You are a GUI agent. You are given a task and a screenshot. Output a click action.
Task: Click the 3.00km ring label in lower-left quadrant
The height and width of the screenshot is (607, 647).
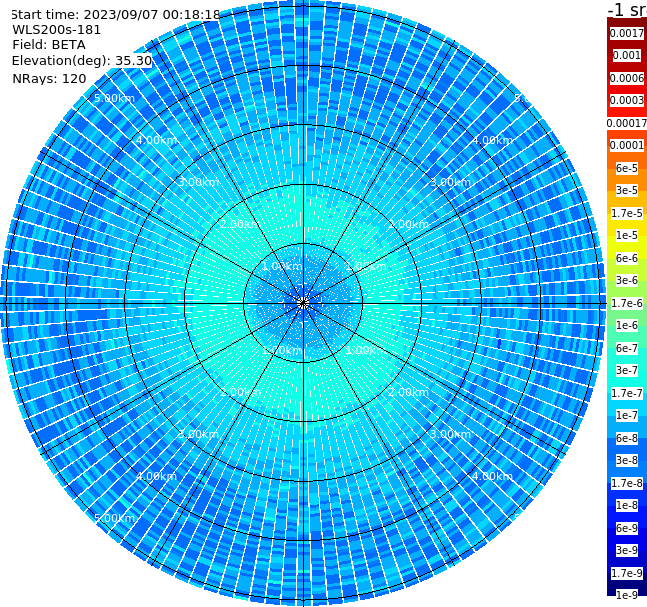(198, 434)
